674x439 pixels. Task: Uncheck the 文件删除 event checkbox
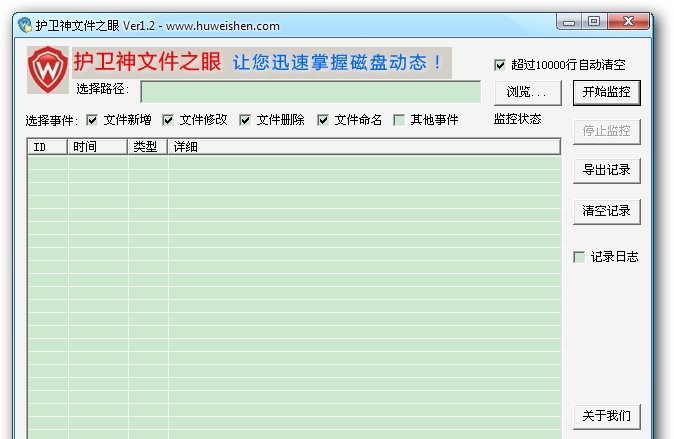245,120
